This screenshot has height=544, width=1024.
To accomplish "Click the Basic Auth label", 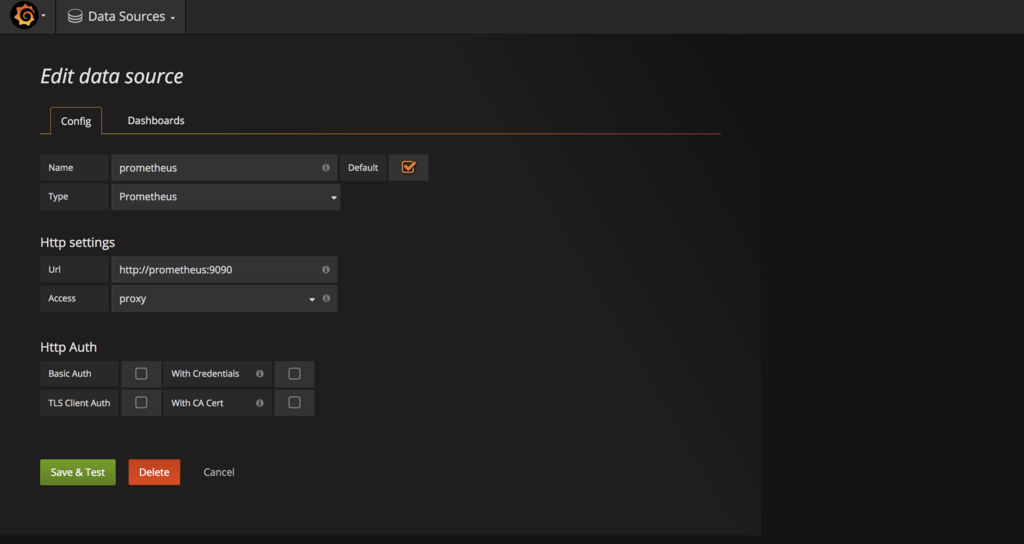I will pos(70,374).
